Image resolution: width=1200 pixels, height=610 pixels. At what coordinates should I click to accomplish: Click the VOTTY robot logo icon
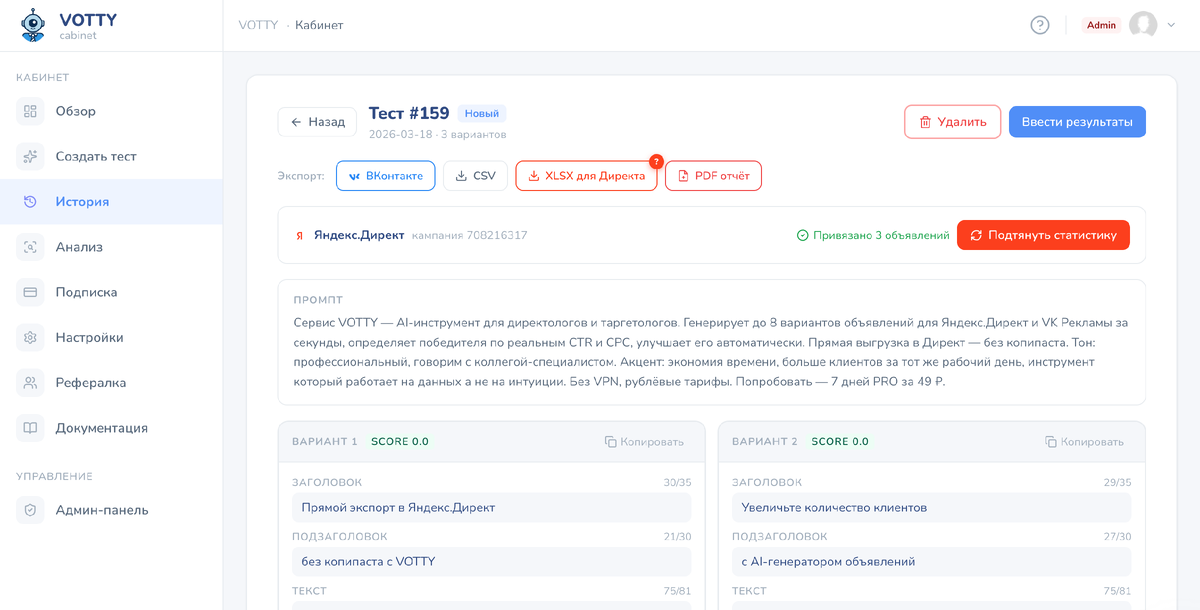coord(33,25)
